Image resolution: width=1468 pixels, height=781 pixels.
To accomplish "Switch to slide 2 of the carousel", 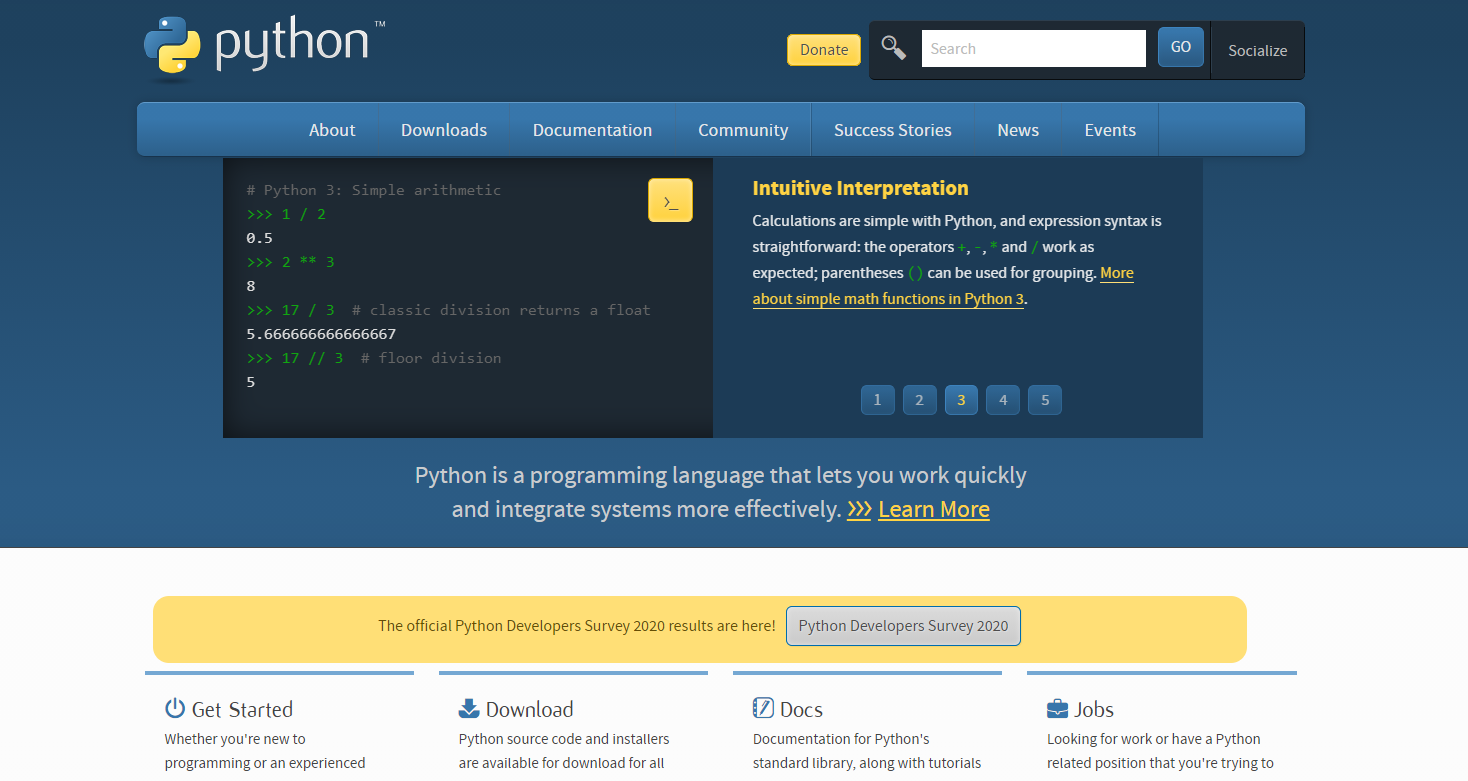I will click(x=919, y=400).
